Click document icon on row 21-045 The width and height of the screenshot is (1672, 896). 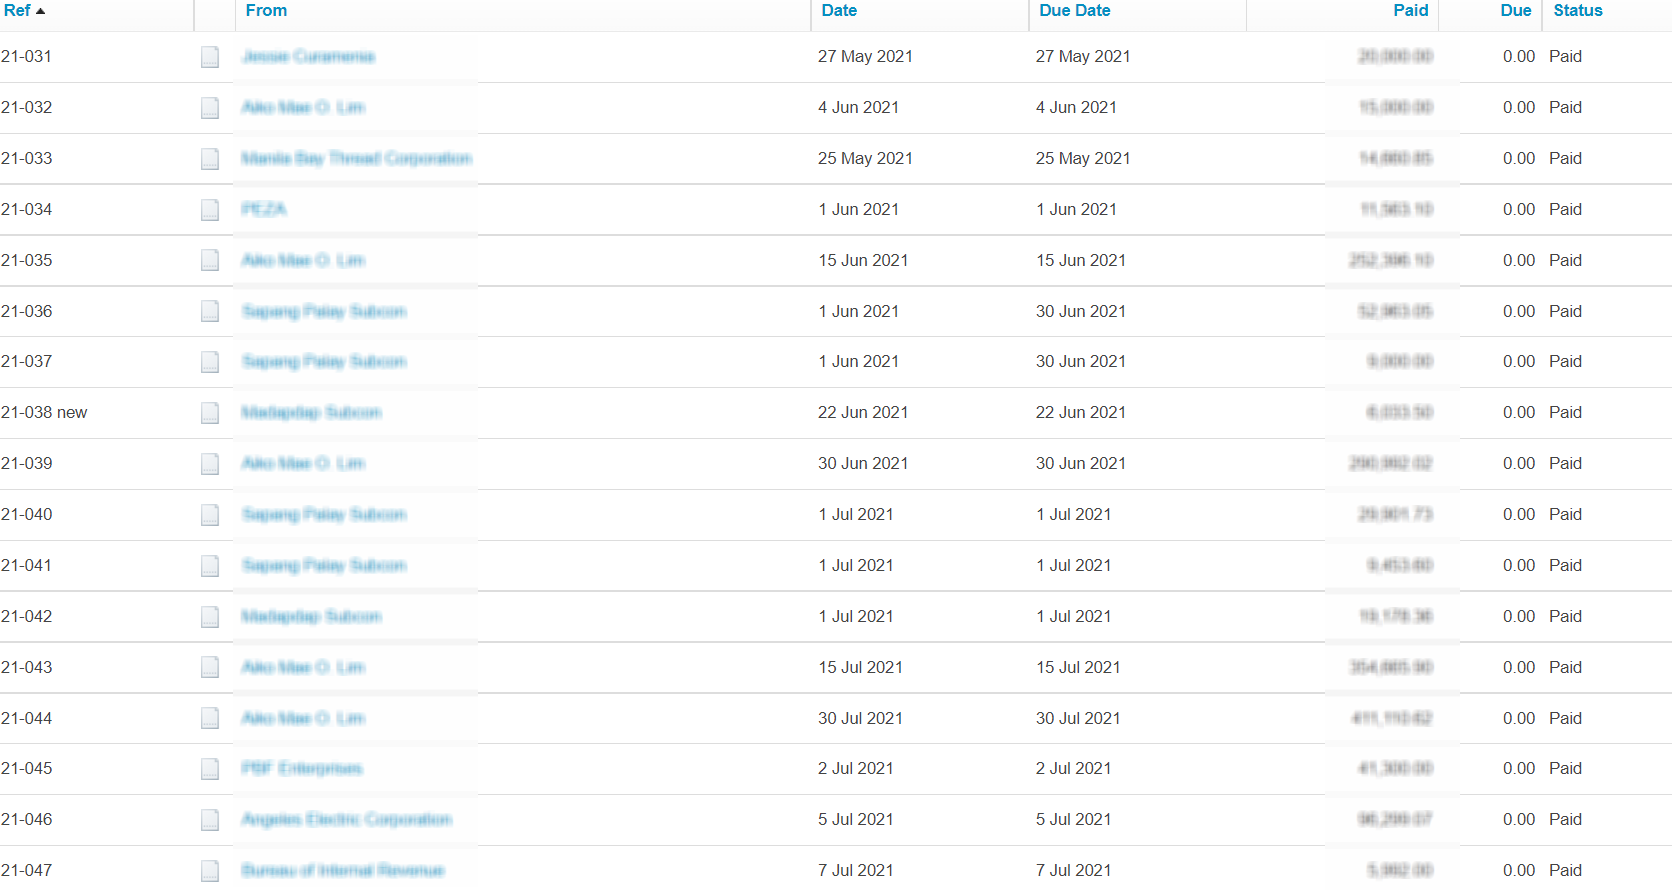click(x=210, y=769)
